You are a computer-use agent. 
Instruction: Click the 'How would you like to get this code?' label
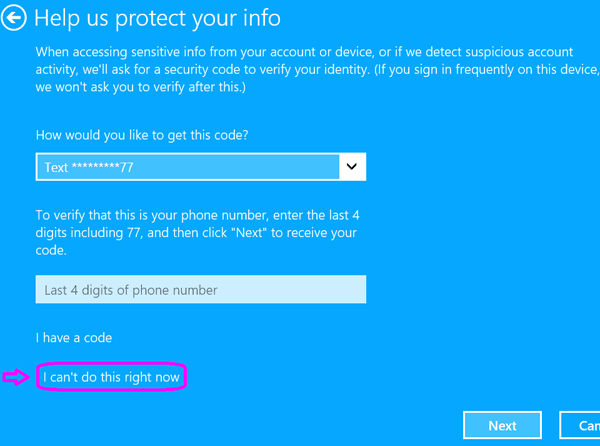(142, 135)
